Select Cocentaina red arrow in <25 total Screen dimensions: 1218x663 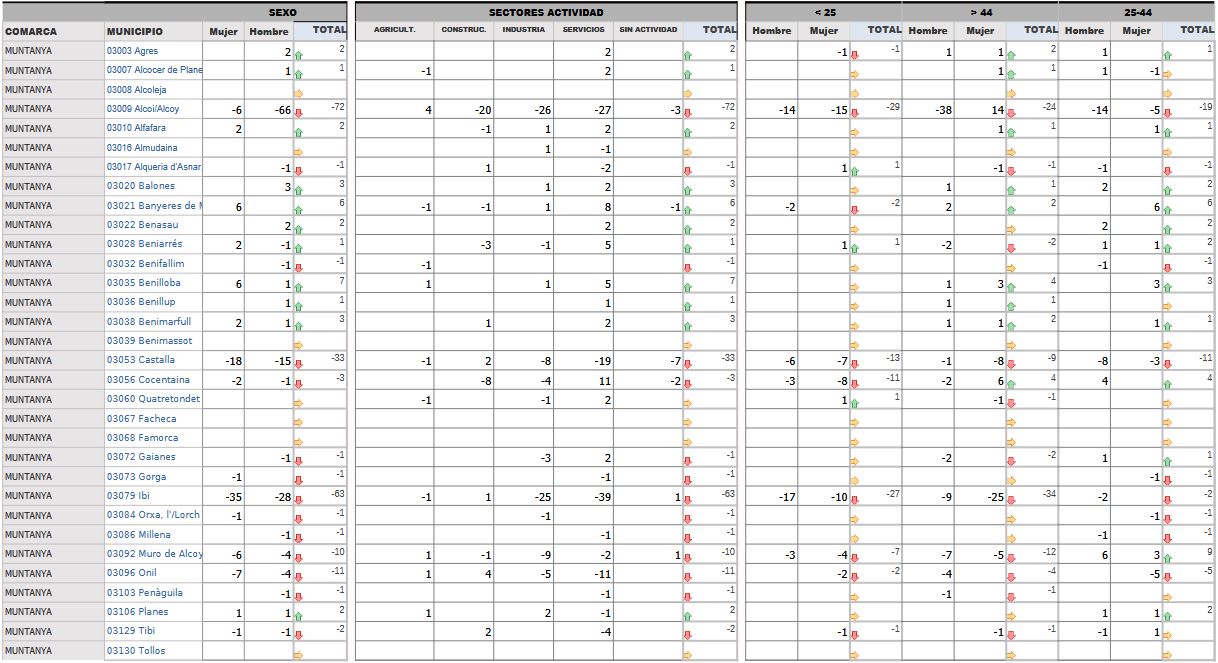click(855, 384)
